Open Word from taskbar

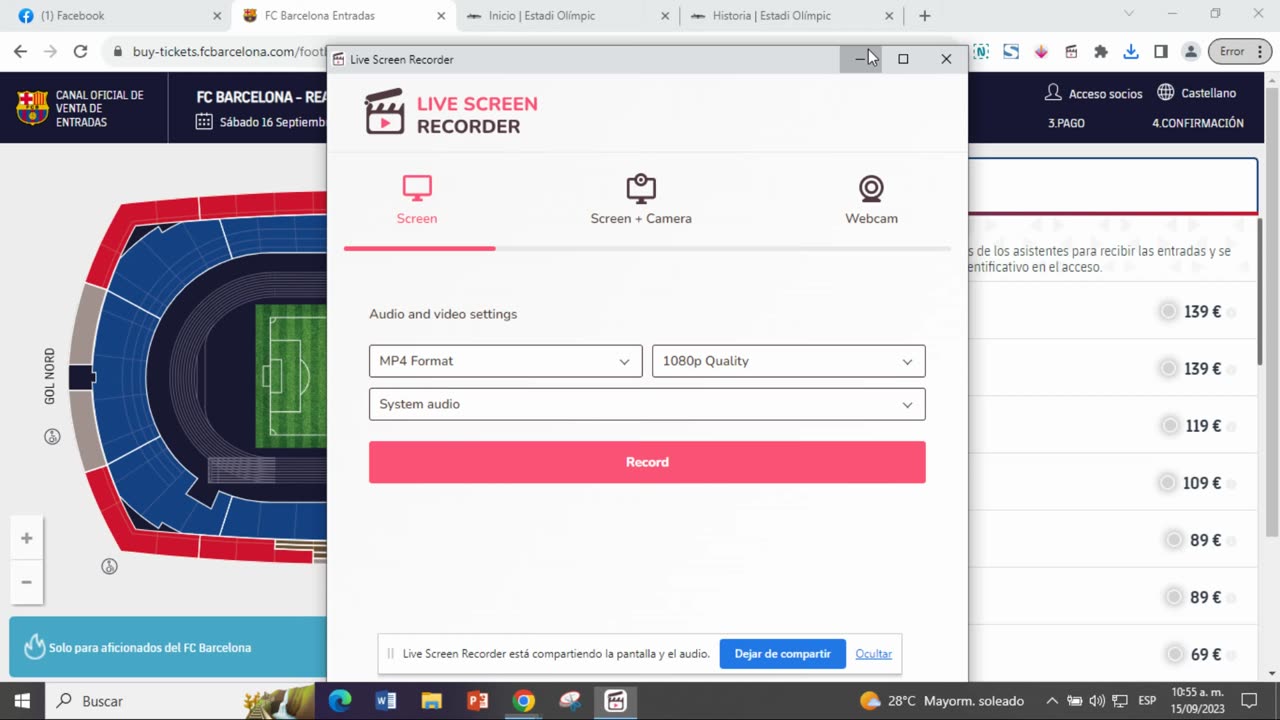pos(386,701)
